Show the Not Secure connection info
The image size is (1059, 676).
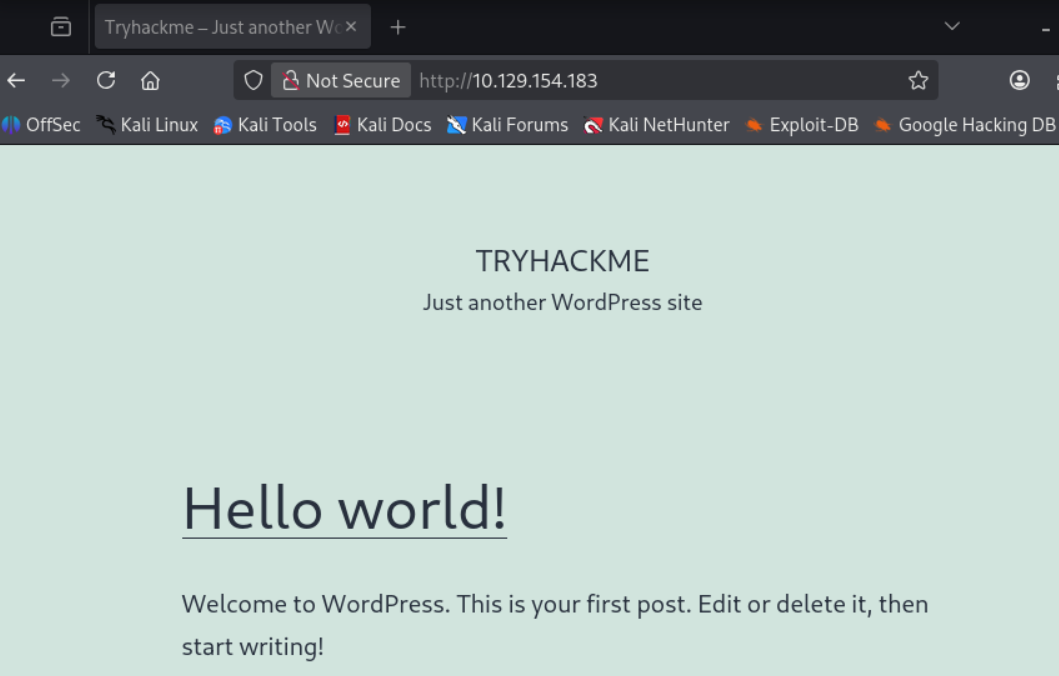[x=341, y=81]
